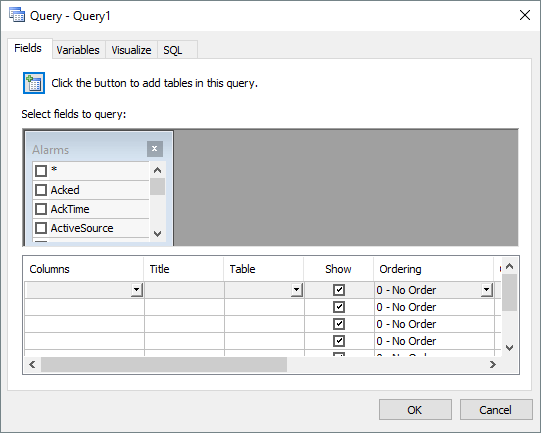Click the Columns column header
Screen dimensions: 541x433
[84, 269]
